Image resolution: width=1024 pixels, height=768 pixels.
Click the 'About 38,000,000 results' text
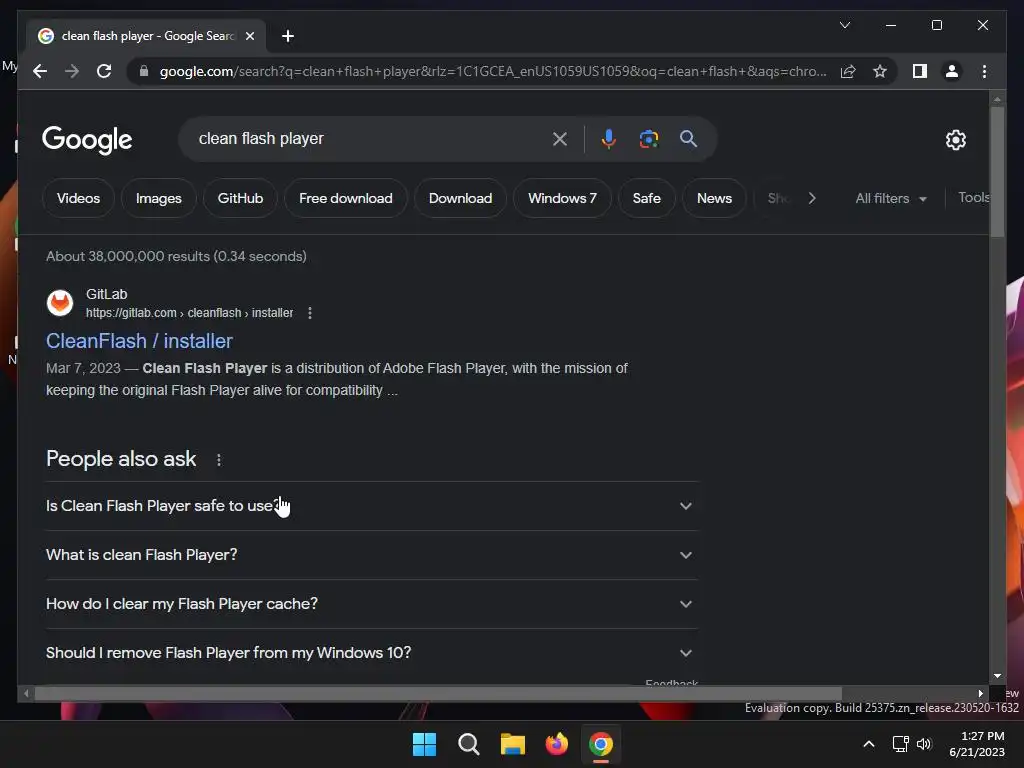coord(176,257)
